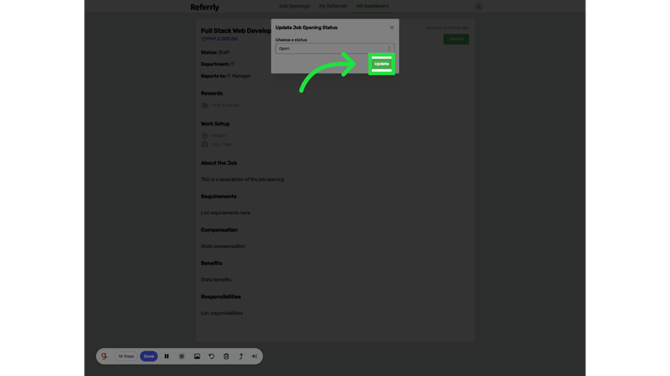Click the upward arrow icon in the recorder toolbar
The width and height of the screenshot is (670, 376).
241,356
